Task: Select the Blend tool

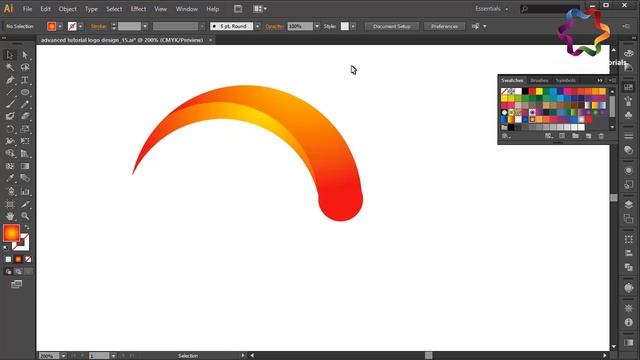Action: pyautogui.click(x=25, y=178)
